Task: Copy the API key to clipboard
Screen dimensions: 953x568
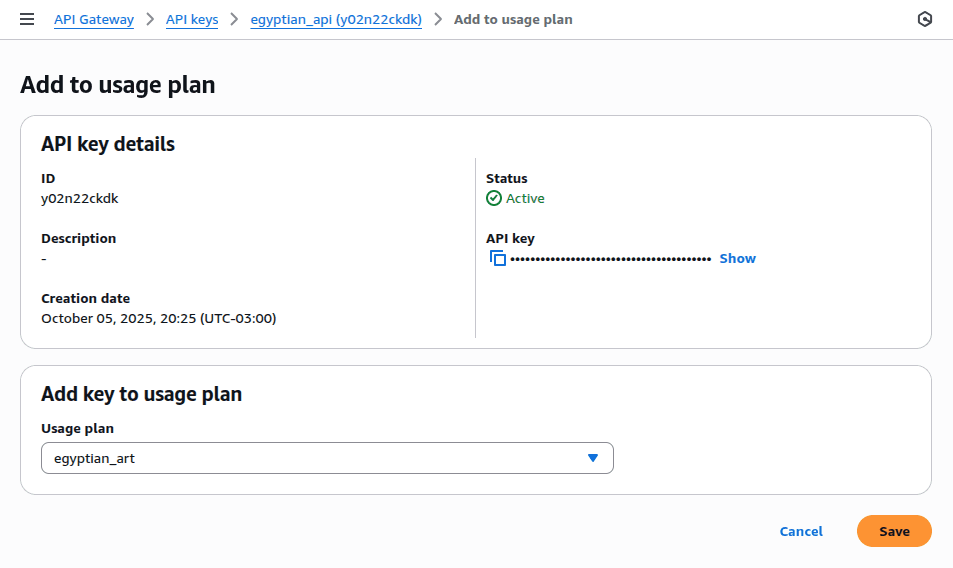Action: click(x=497, y=258)
